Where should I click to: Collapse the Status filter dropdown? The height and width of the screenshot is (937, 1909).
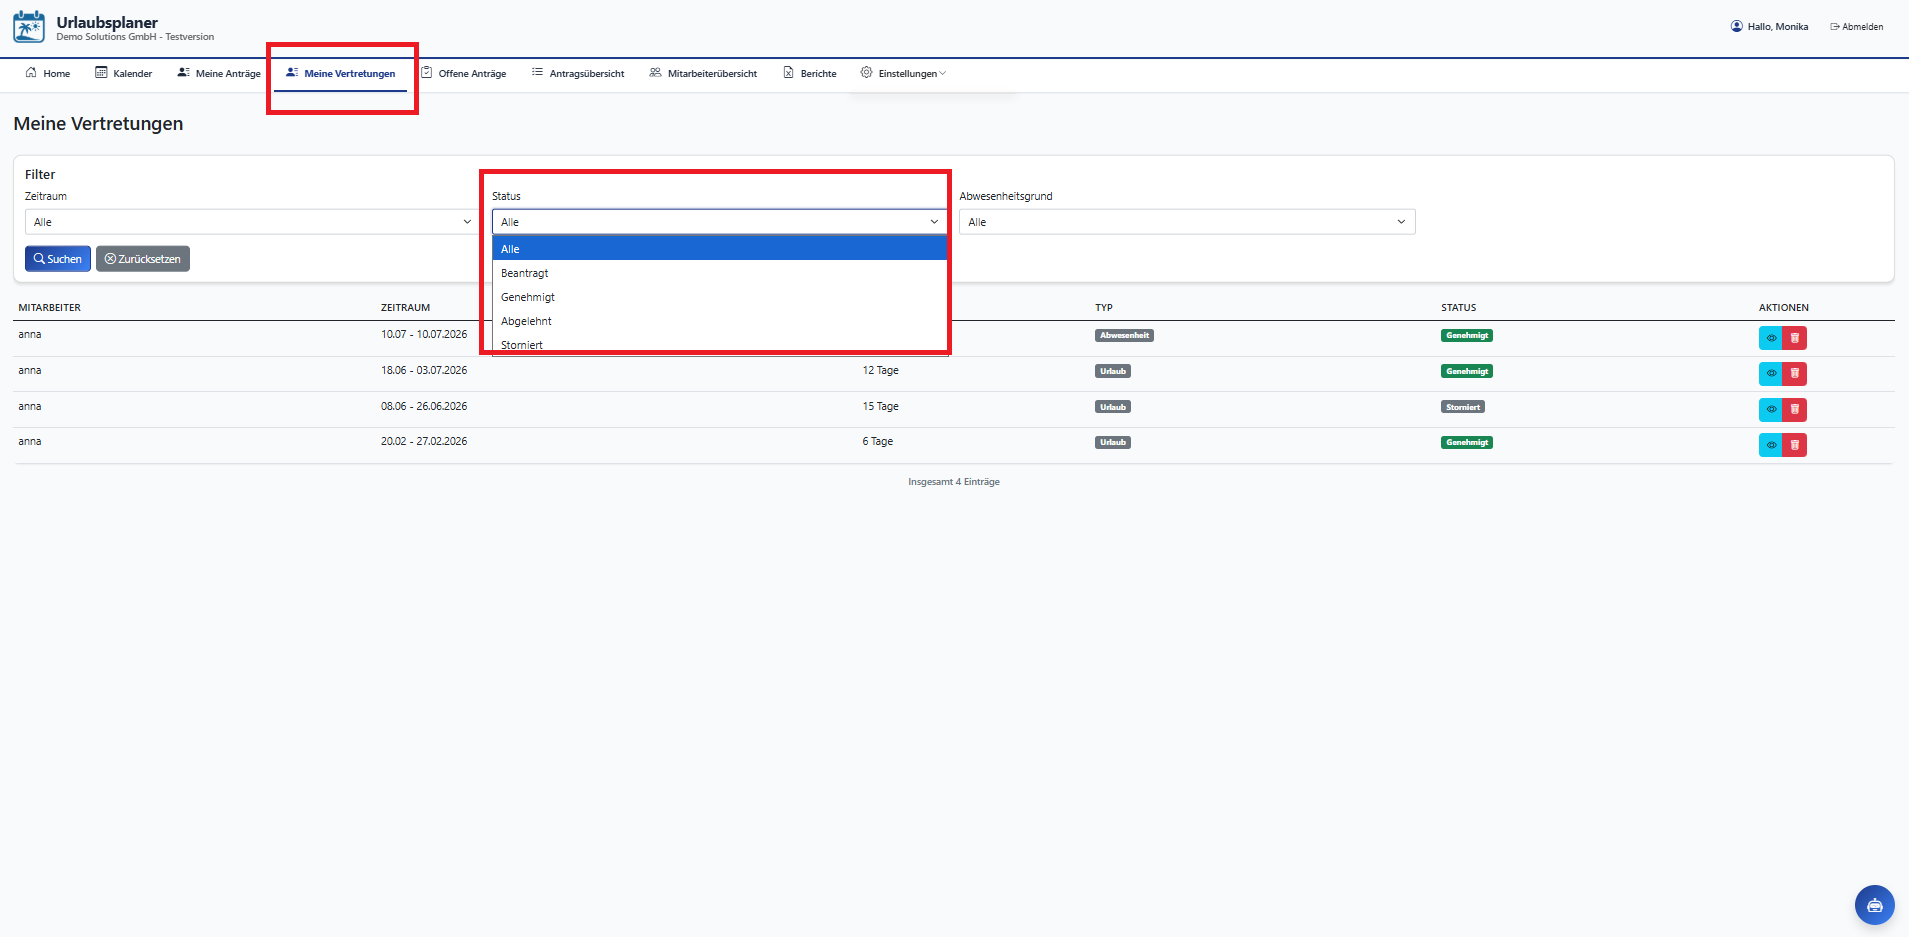click(x=720, y=222)
